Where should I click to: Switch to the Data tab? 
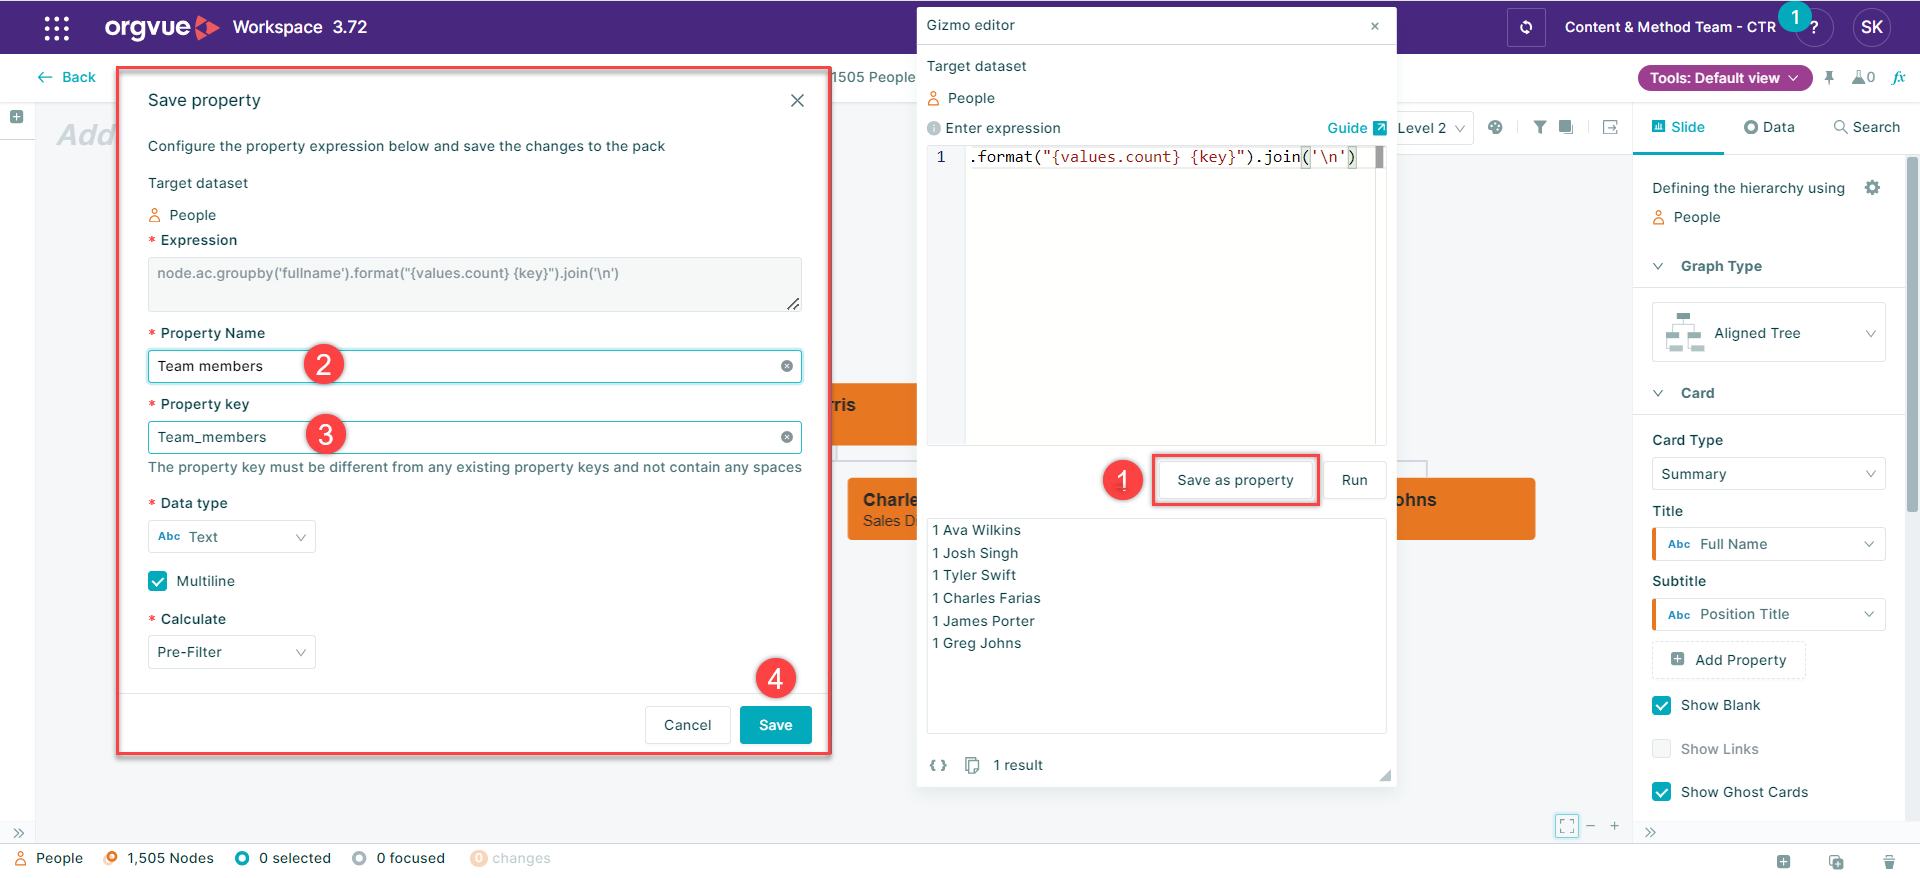coord(1769,127)
